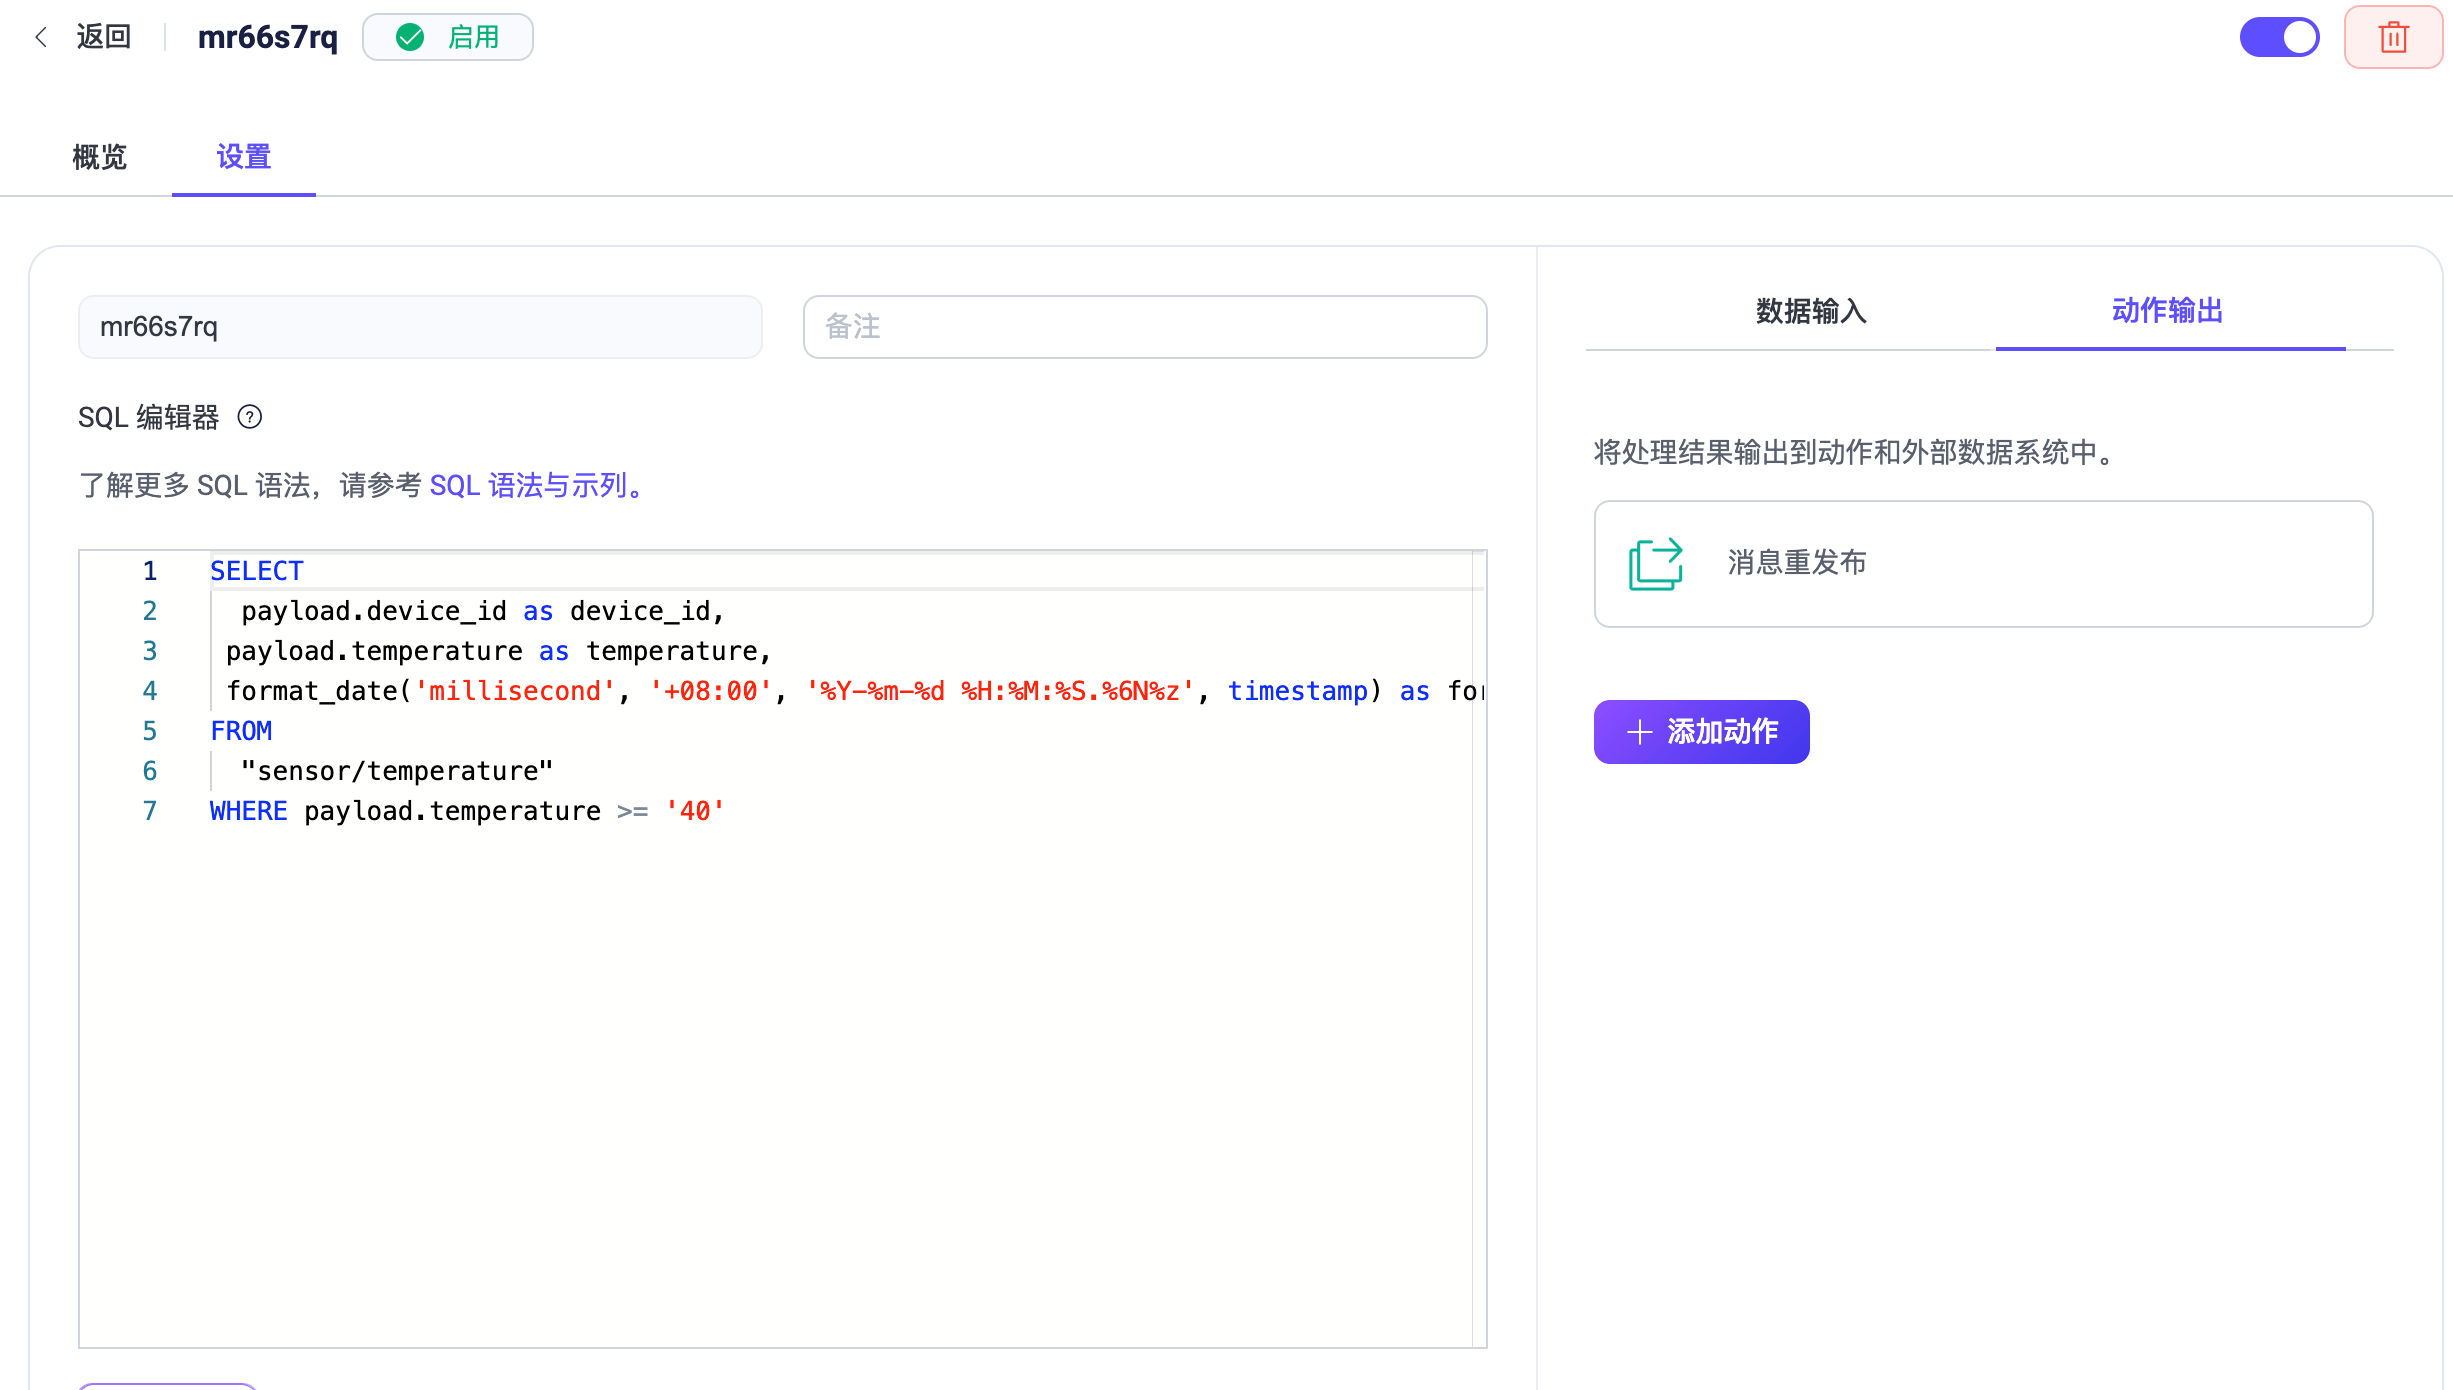Click the green enabled checkmark icon
Screen dimensions: 2453x1390
click(410, 38)
